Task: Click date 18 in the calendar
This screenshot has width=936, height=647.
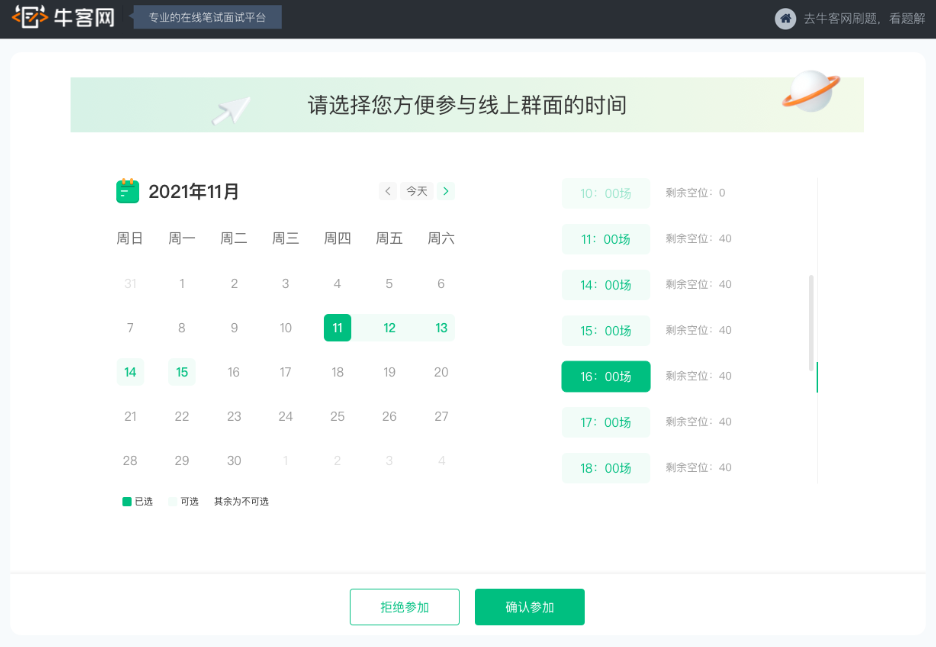Action: point(337,372)
